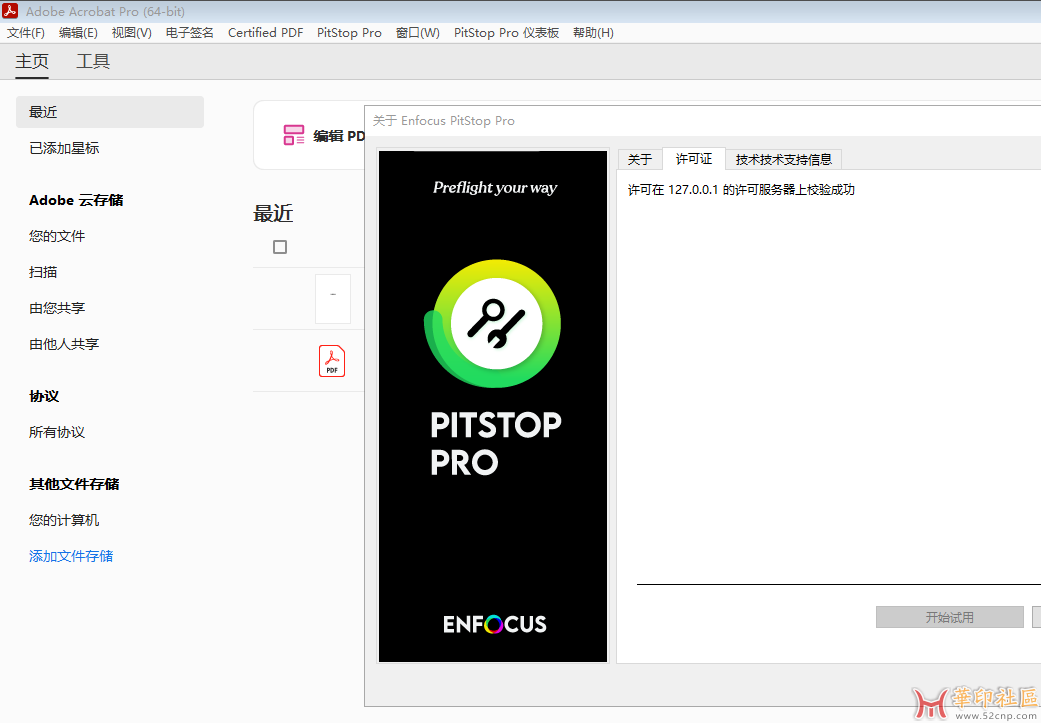This screenshot has width=1041, height=723.
Task: Click the 添加文件存储 link
Action: [71, 556]
